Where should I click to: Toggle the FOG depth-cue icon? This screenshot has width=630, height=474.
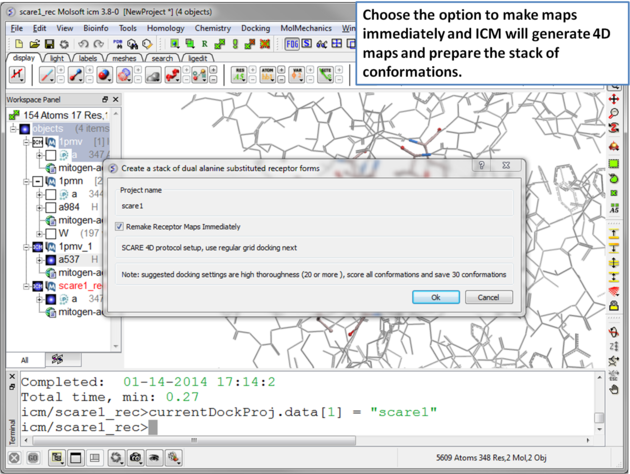[292, 44]
